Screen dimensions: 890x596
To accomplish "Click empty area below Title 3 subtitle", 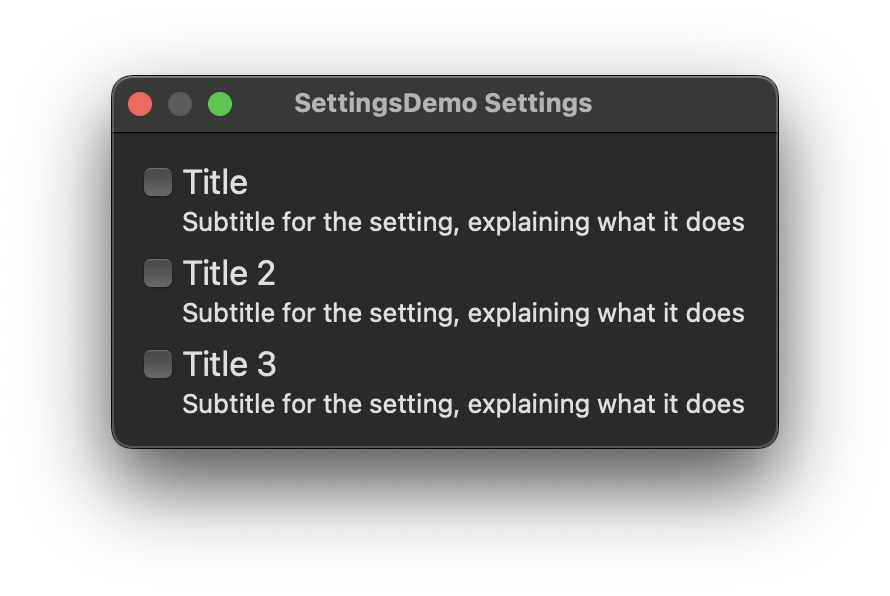I will [x=445, y=430].
